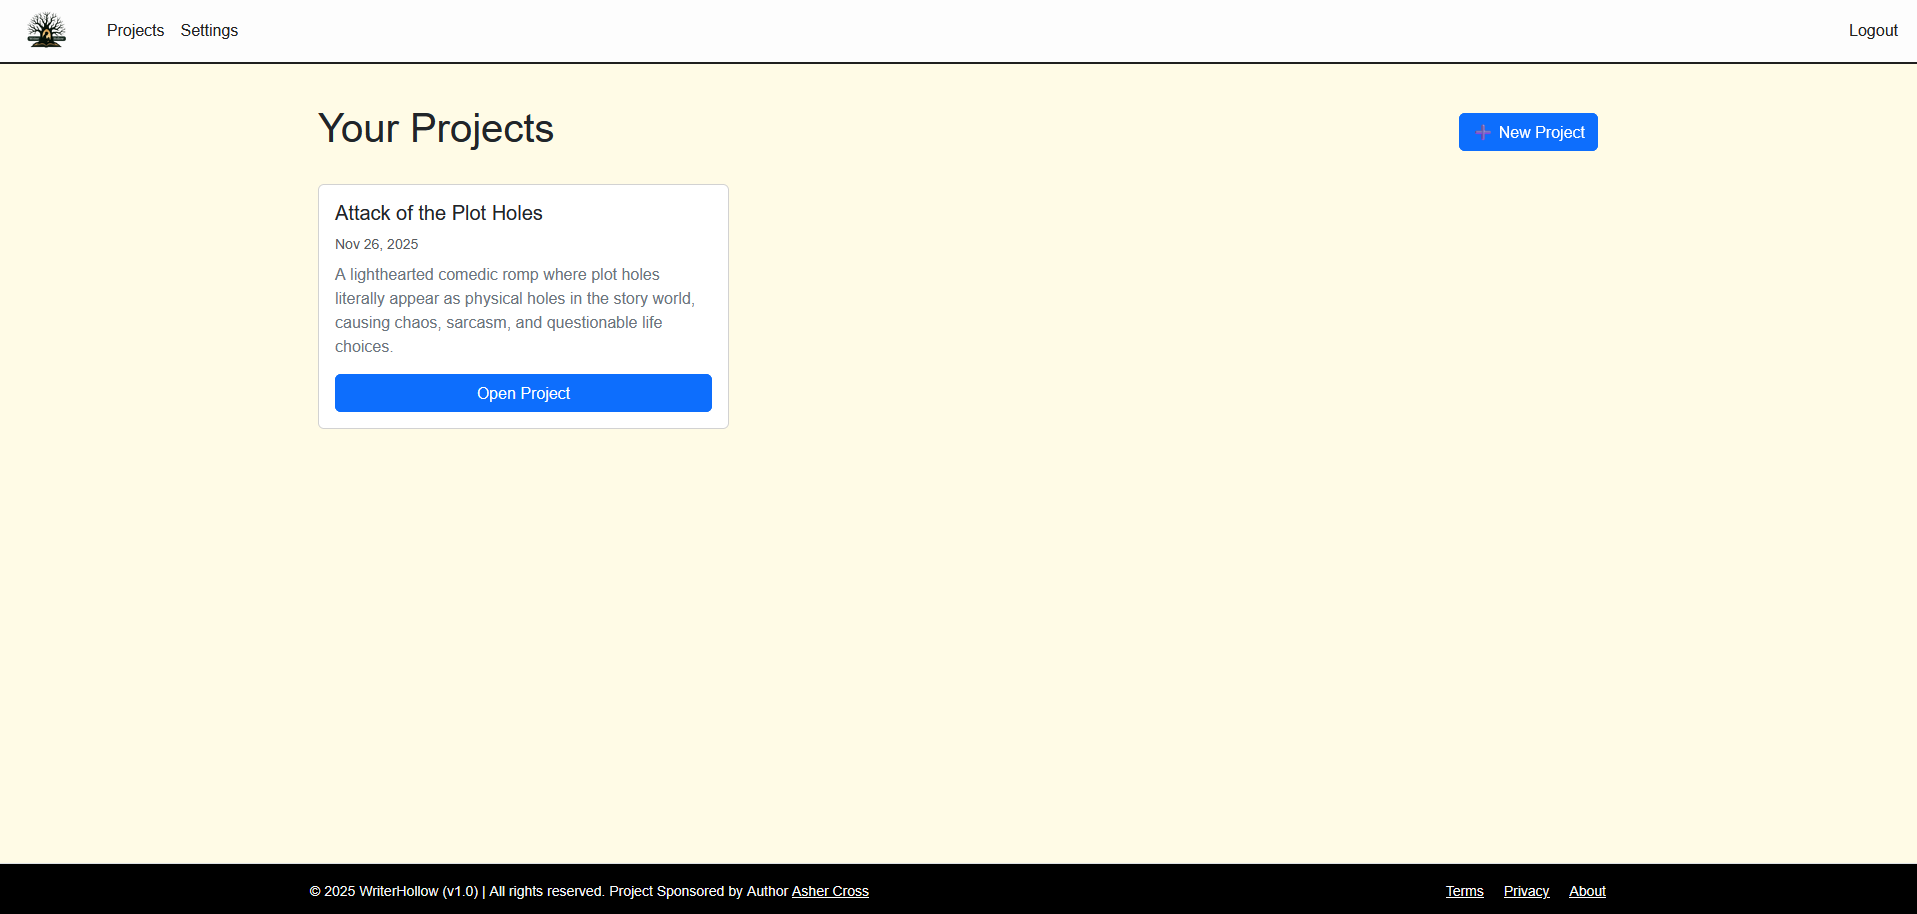
Task: Go to Settings in the navbar
Action: 209,30
